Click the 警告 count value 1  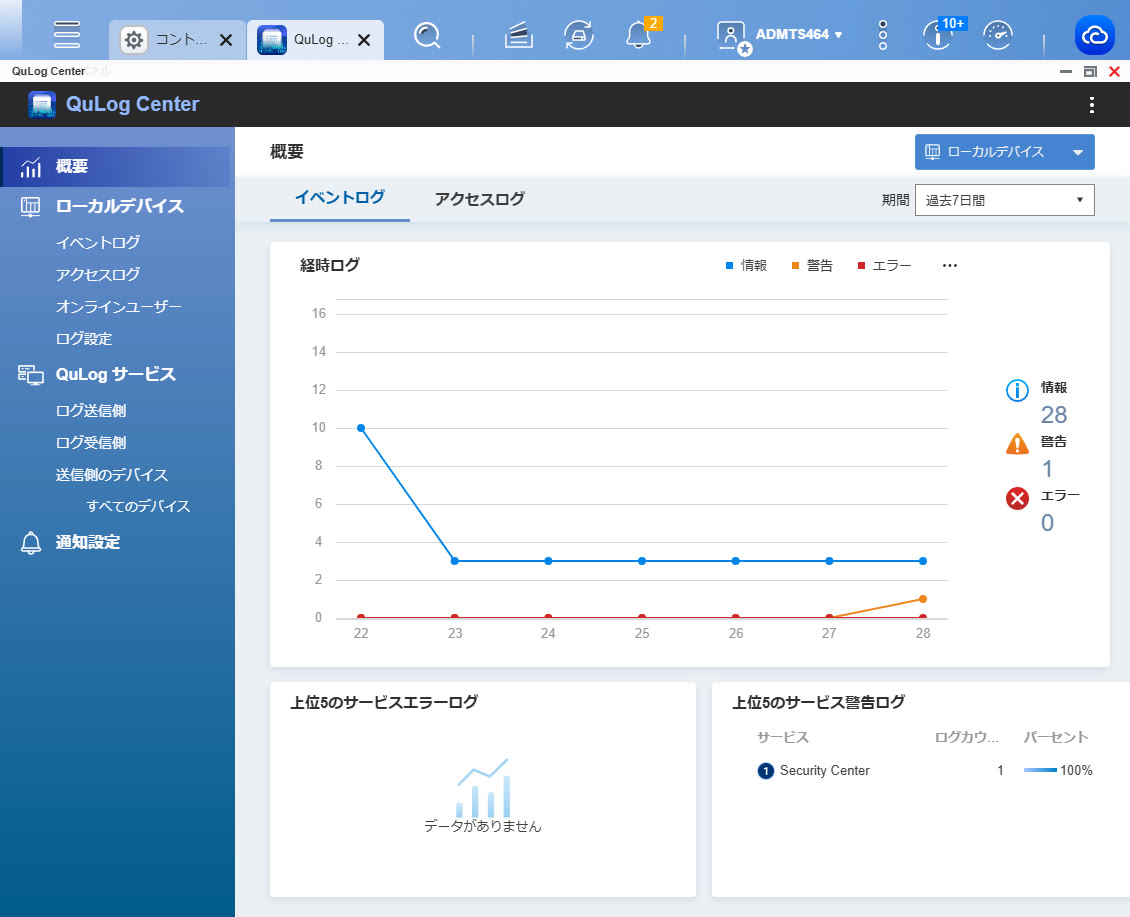pos(1047,469)
